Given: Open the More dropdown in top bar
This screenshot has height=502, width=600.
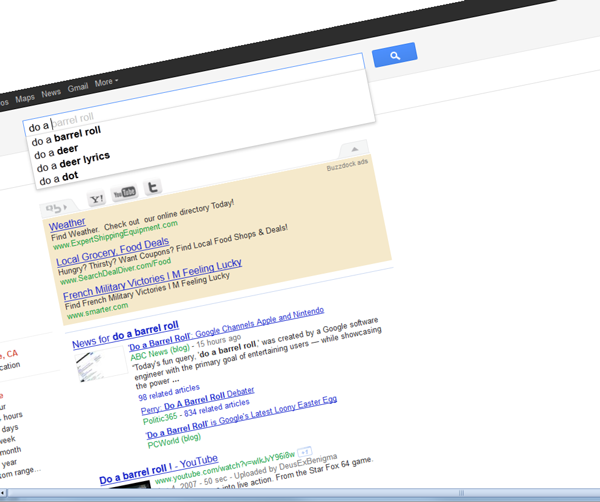Looking at the screenshot, I should coord(106,82).
